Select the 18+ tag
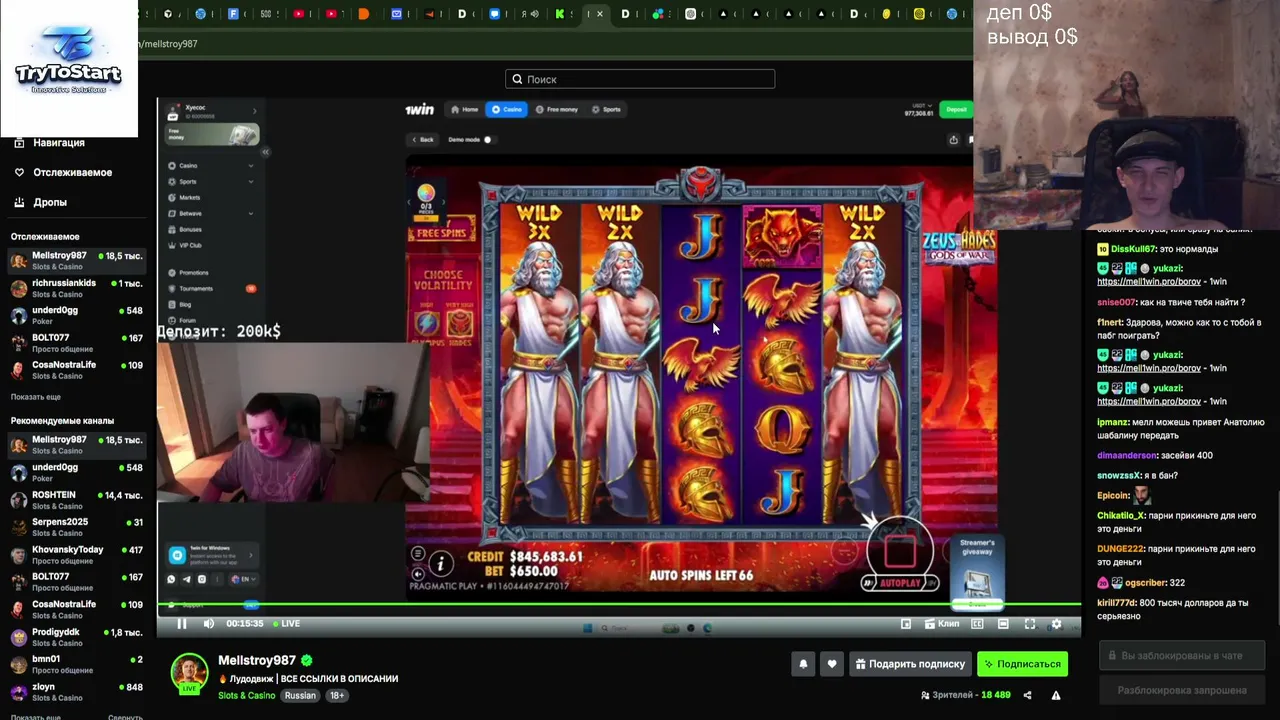The width and height of the screenshot is (1280, 720). tap(337, 695)
